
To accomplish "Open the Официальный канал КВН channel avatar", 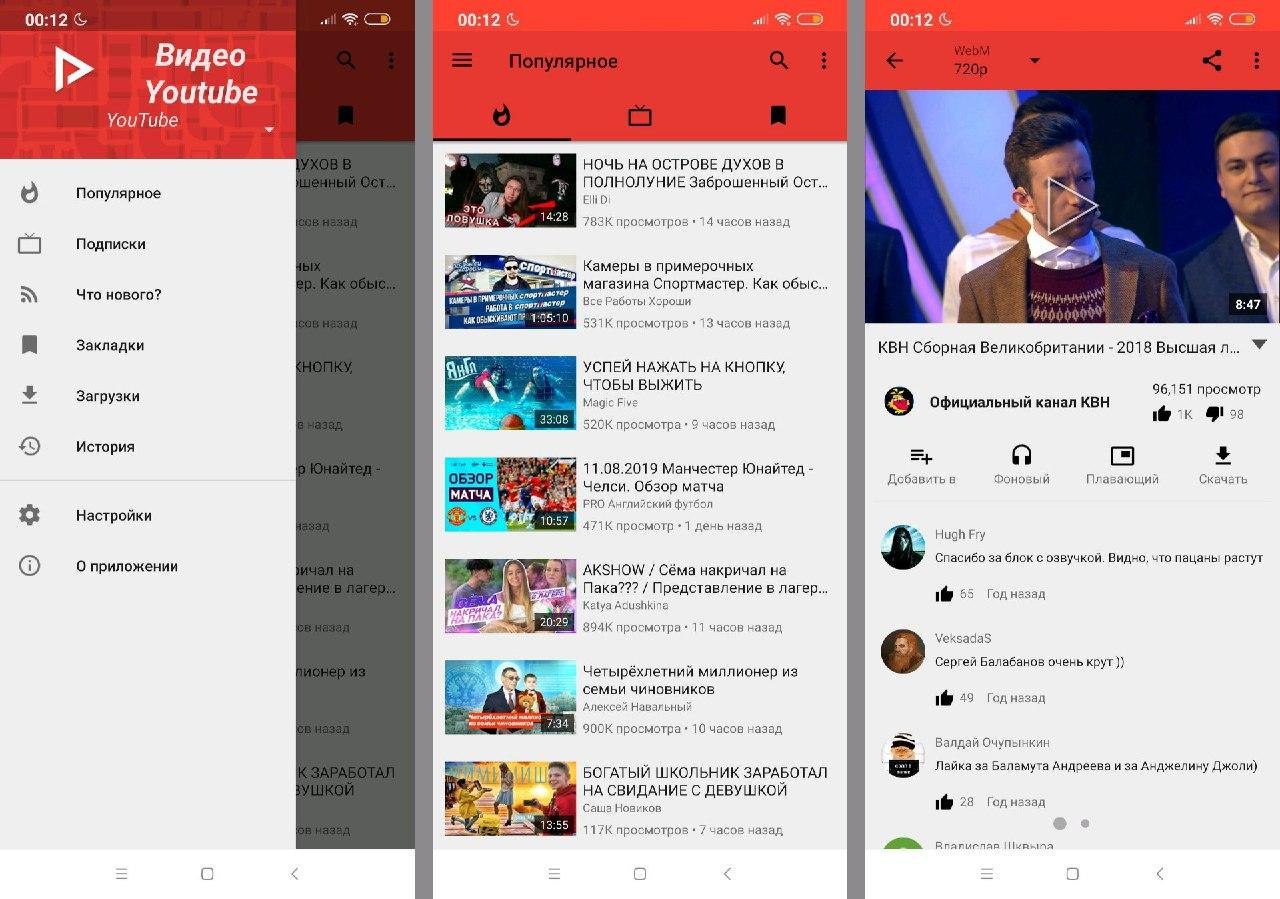I will 899,402.
